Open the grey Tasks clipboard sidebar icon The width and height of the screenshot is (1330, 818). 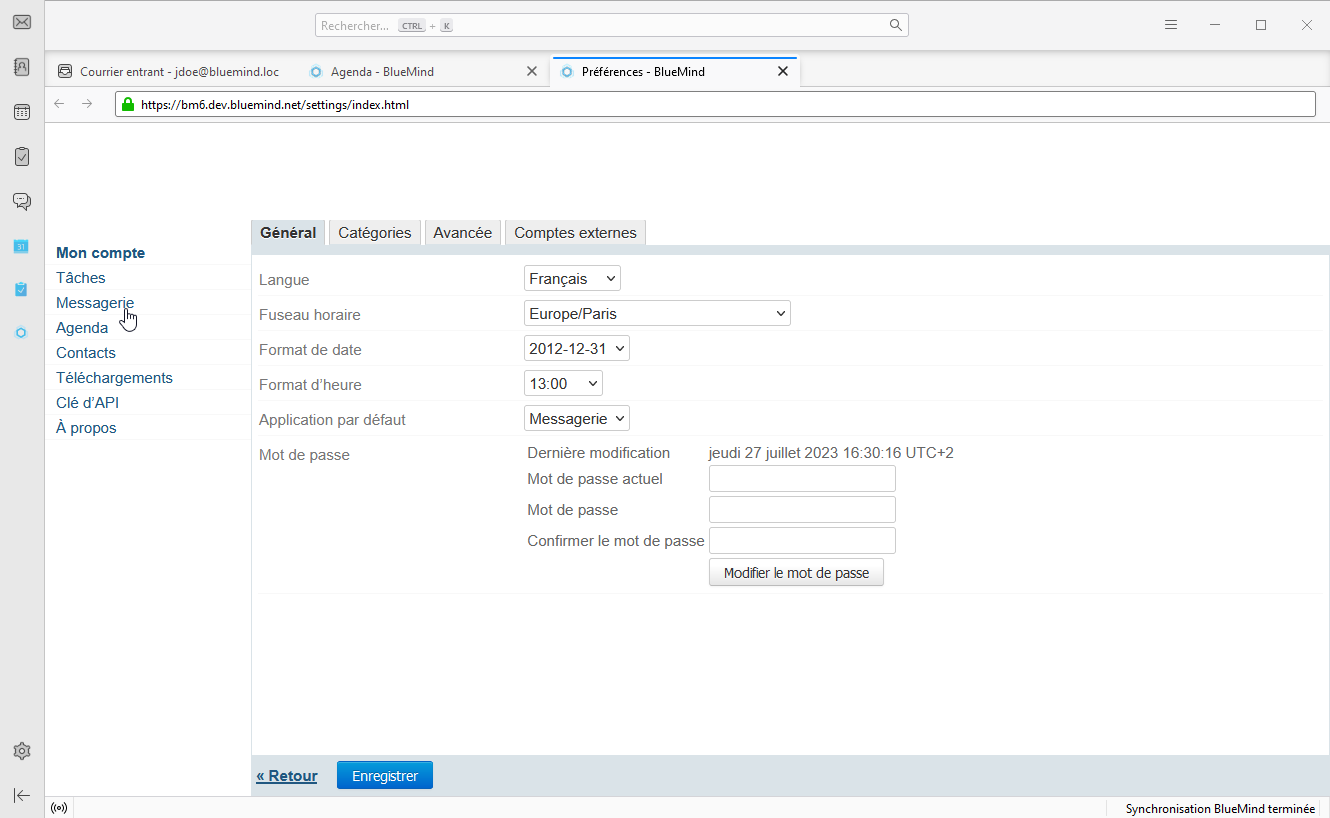tap(21, 157)
